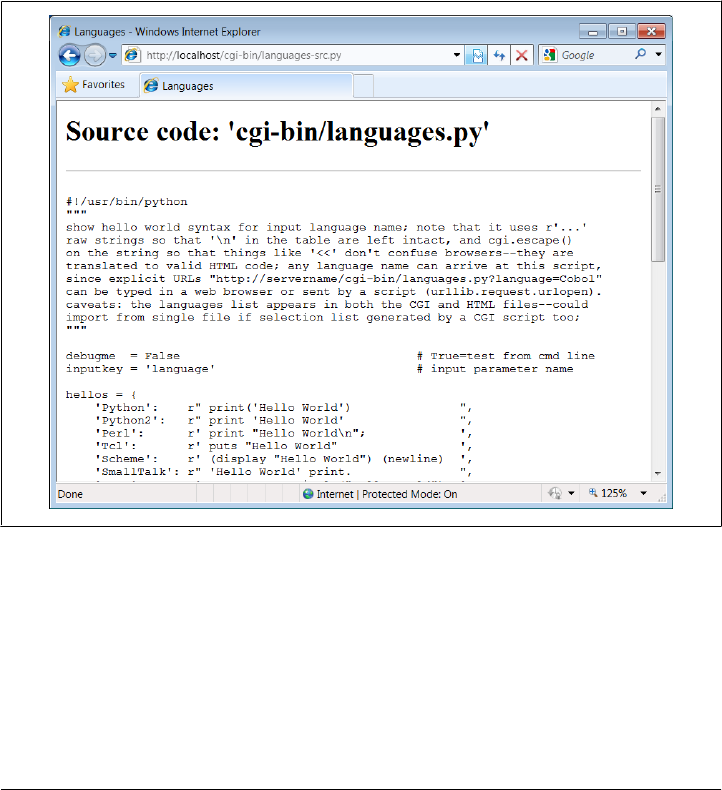Click the '# input parameter name' comment
The width and height of the screenshot is (722, 790).
click(495, 369)
